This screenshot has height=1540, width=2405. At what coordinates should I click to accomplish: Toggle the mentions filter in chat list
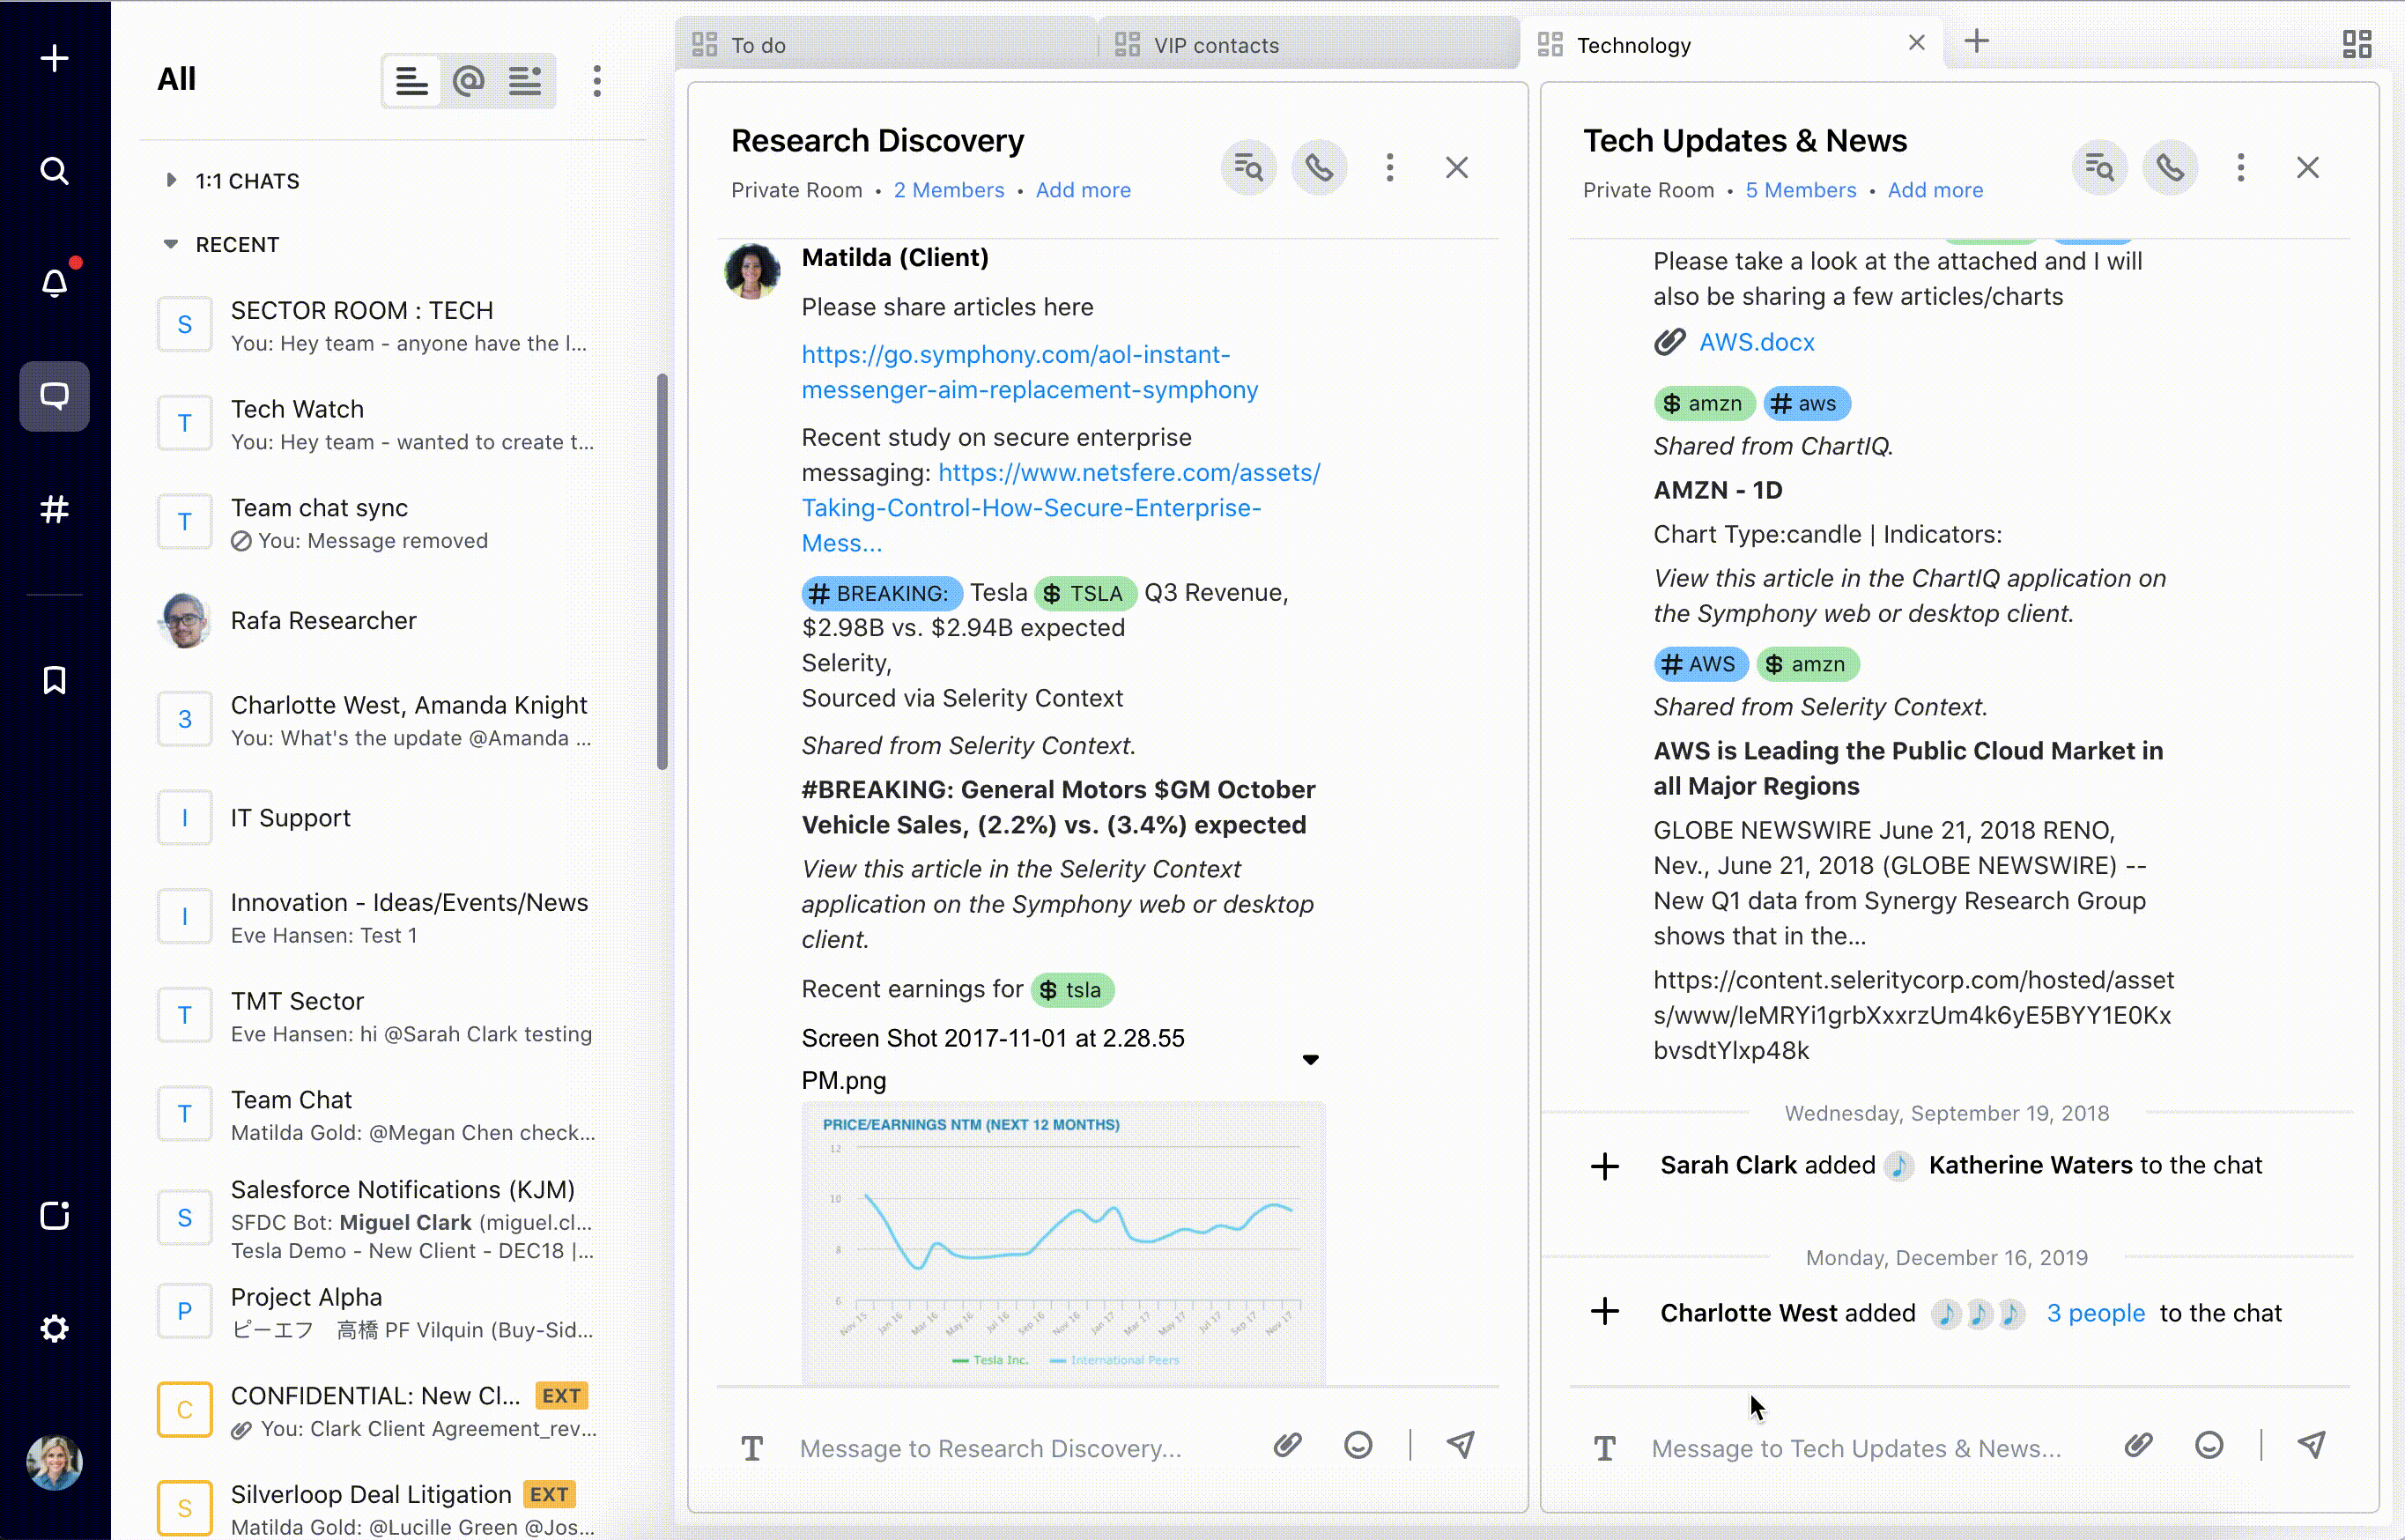pos(468,81)
